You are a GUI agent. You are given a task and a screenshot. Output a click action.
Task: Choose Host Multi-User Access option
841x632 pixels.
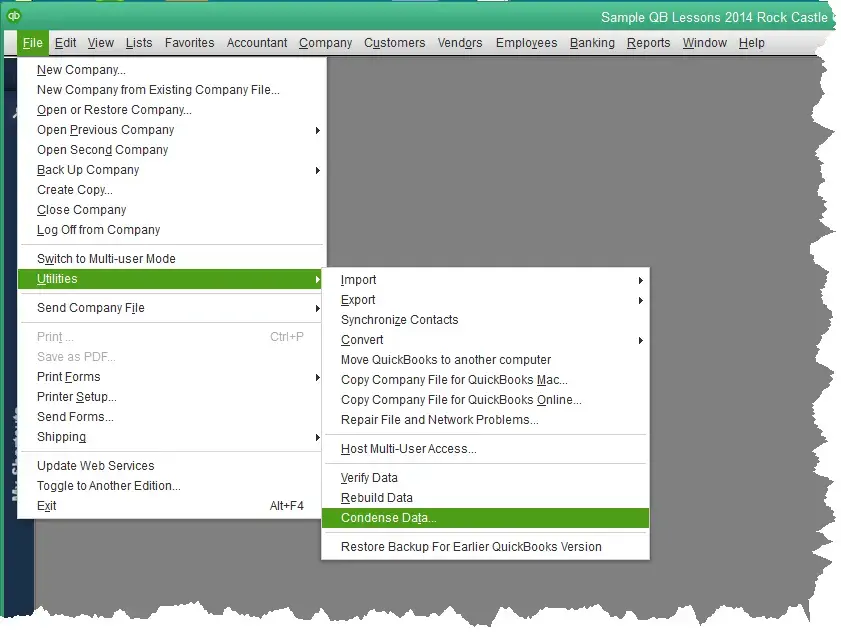[408, 449]
